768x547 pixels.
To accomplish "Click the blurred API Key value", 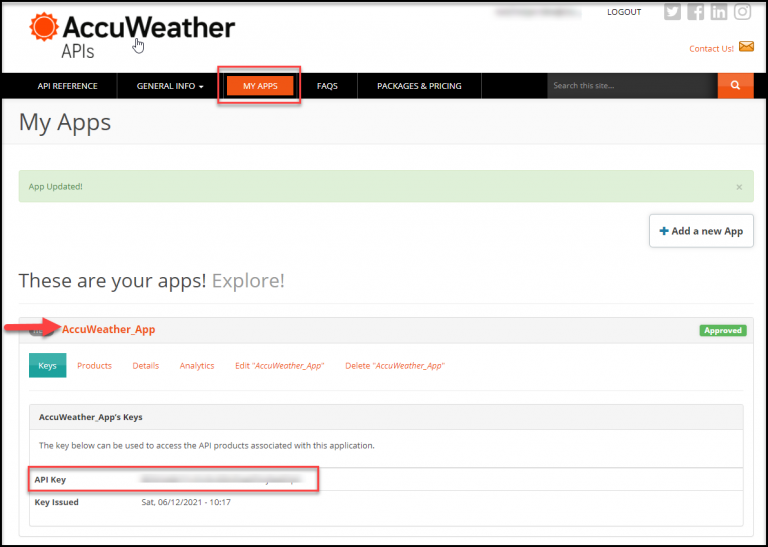I will point(220,479).
